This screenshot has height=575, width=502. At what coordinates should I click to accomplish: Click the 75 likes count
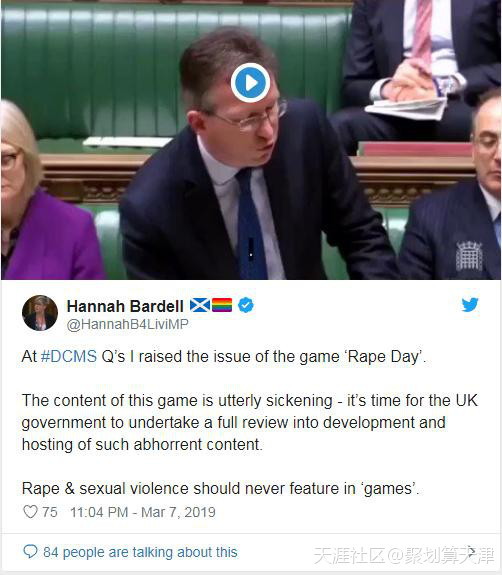(50, 512)
